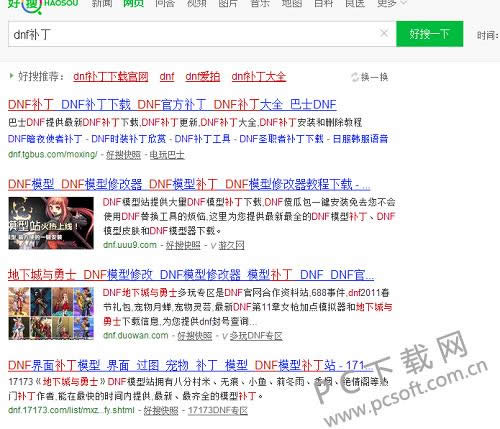
Task: Click the dnf.tgbus.com/moxing/ URL
Action: tap(53, 155)
